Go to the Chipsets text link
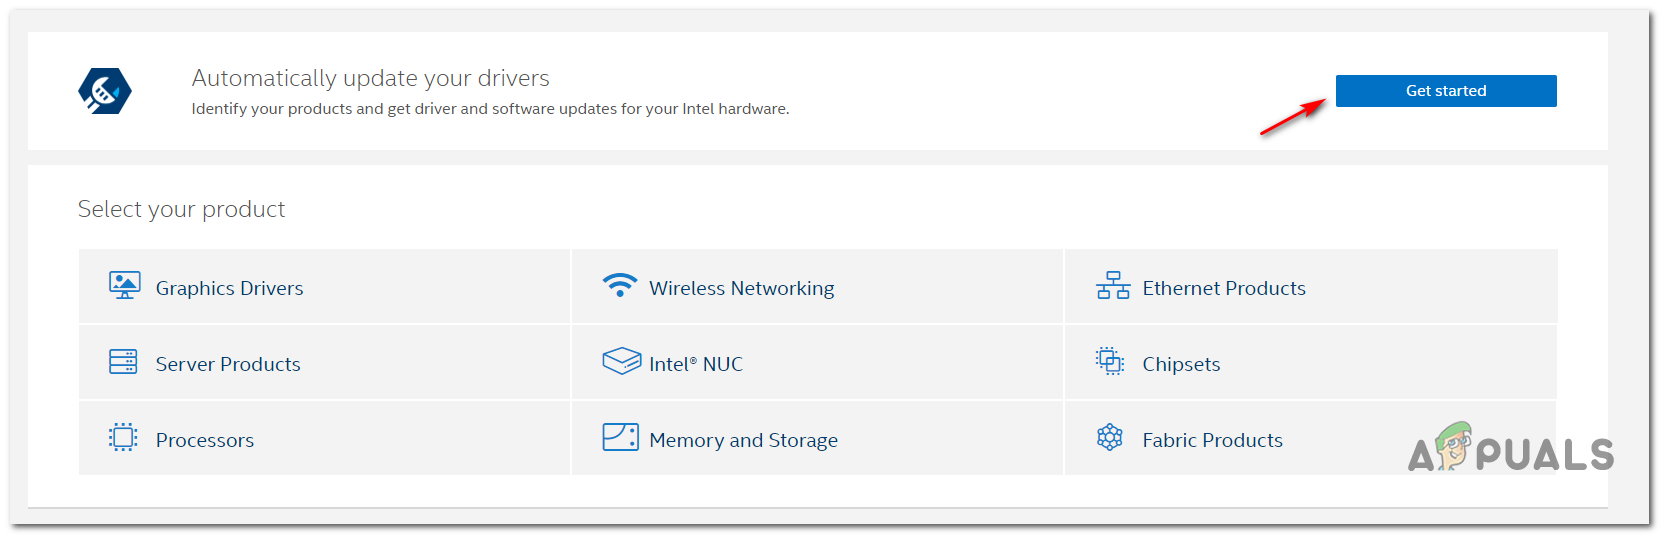 [x=1181, y=364]
